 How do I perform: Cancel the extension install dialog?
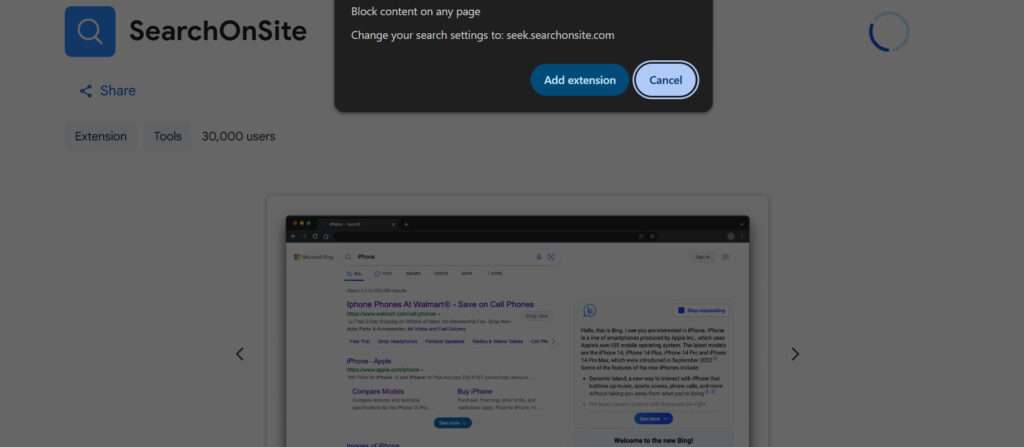pos(665,80)
